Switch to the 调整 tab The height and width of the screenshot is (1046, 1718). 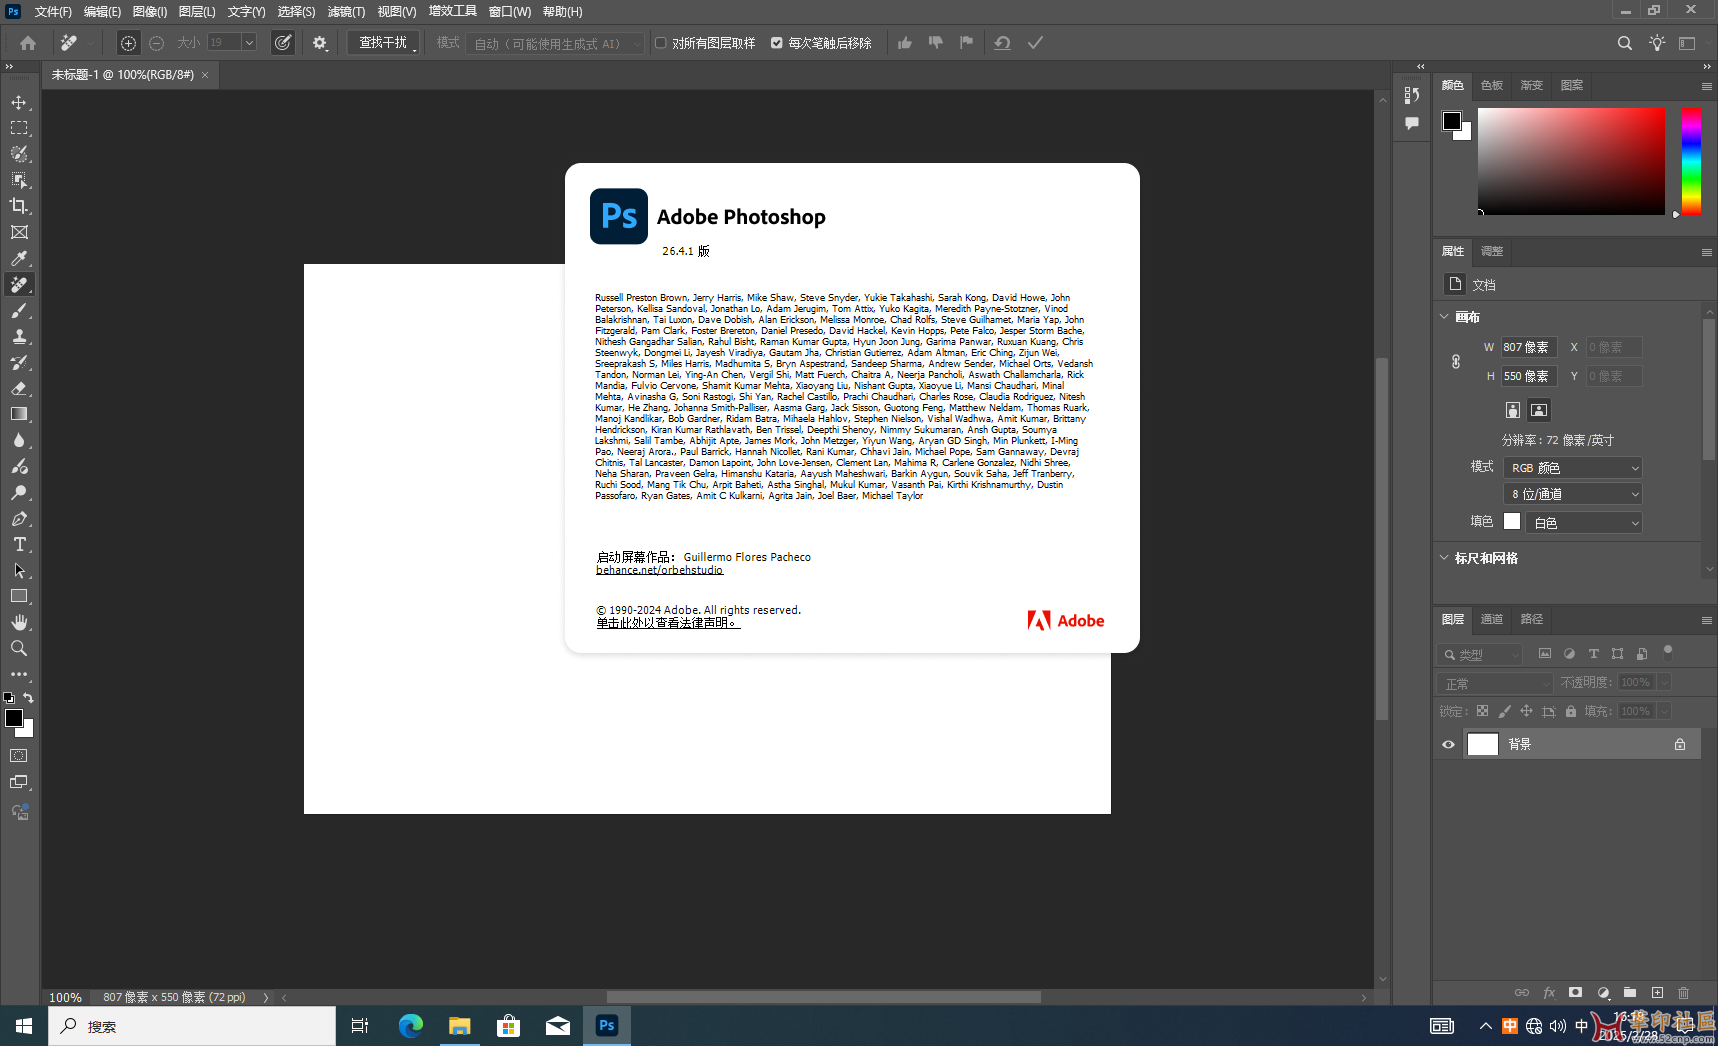(x=1492, y=251)
